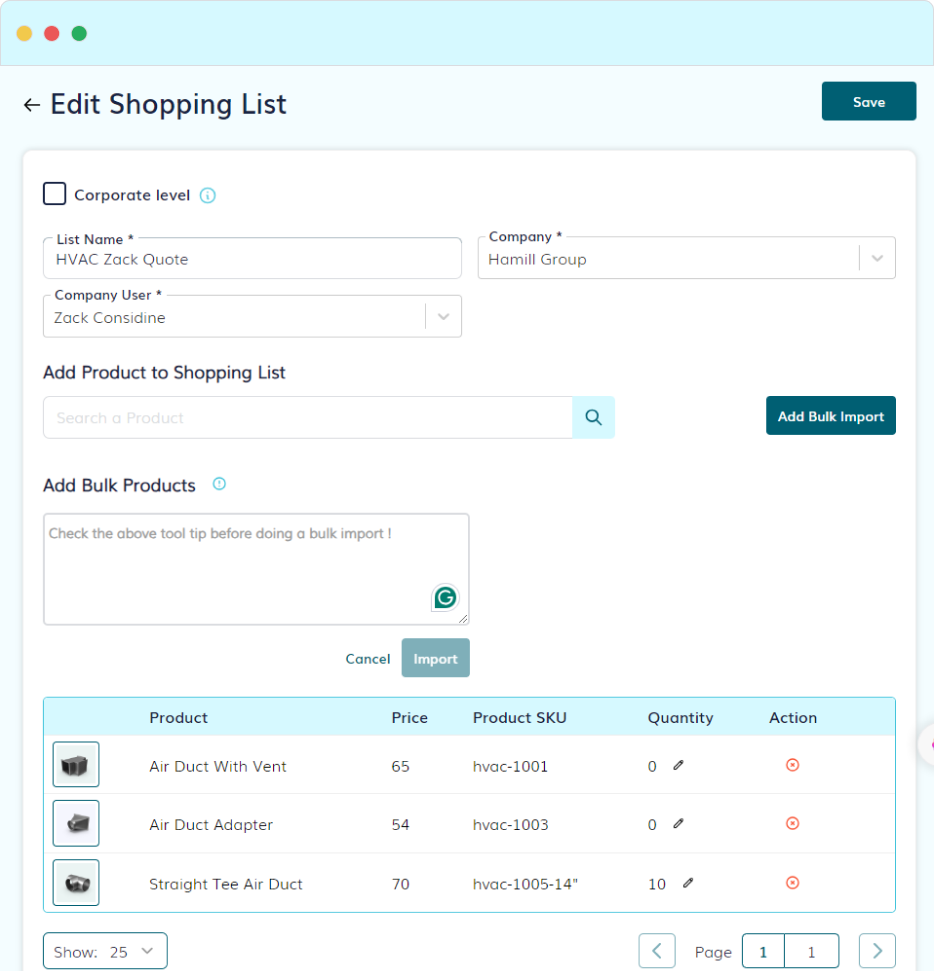Image resolution: width=934 pixels, height=971 pixels.
Task: Enable the Corporate level checkbox
Action: point(55,194)
